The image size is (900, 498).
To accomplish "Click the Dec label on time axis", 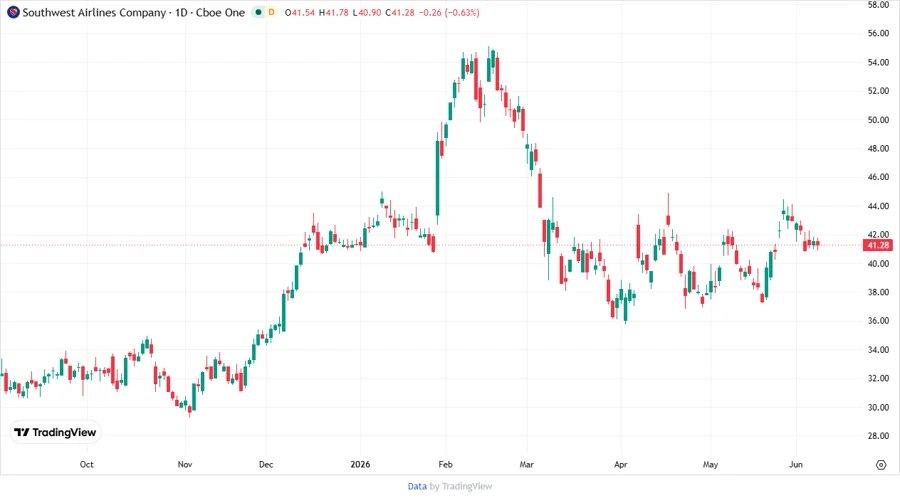I will coord(266,464).
